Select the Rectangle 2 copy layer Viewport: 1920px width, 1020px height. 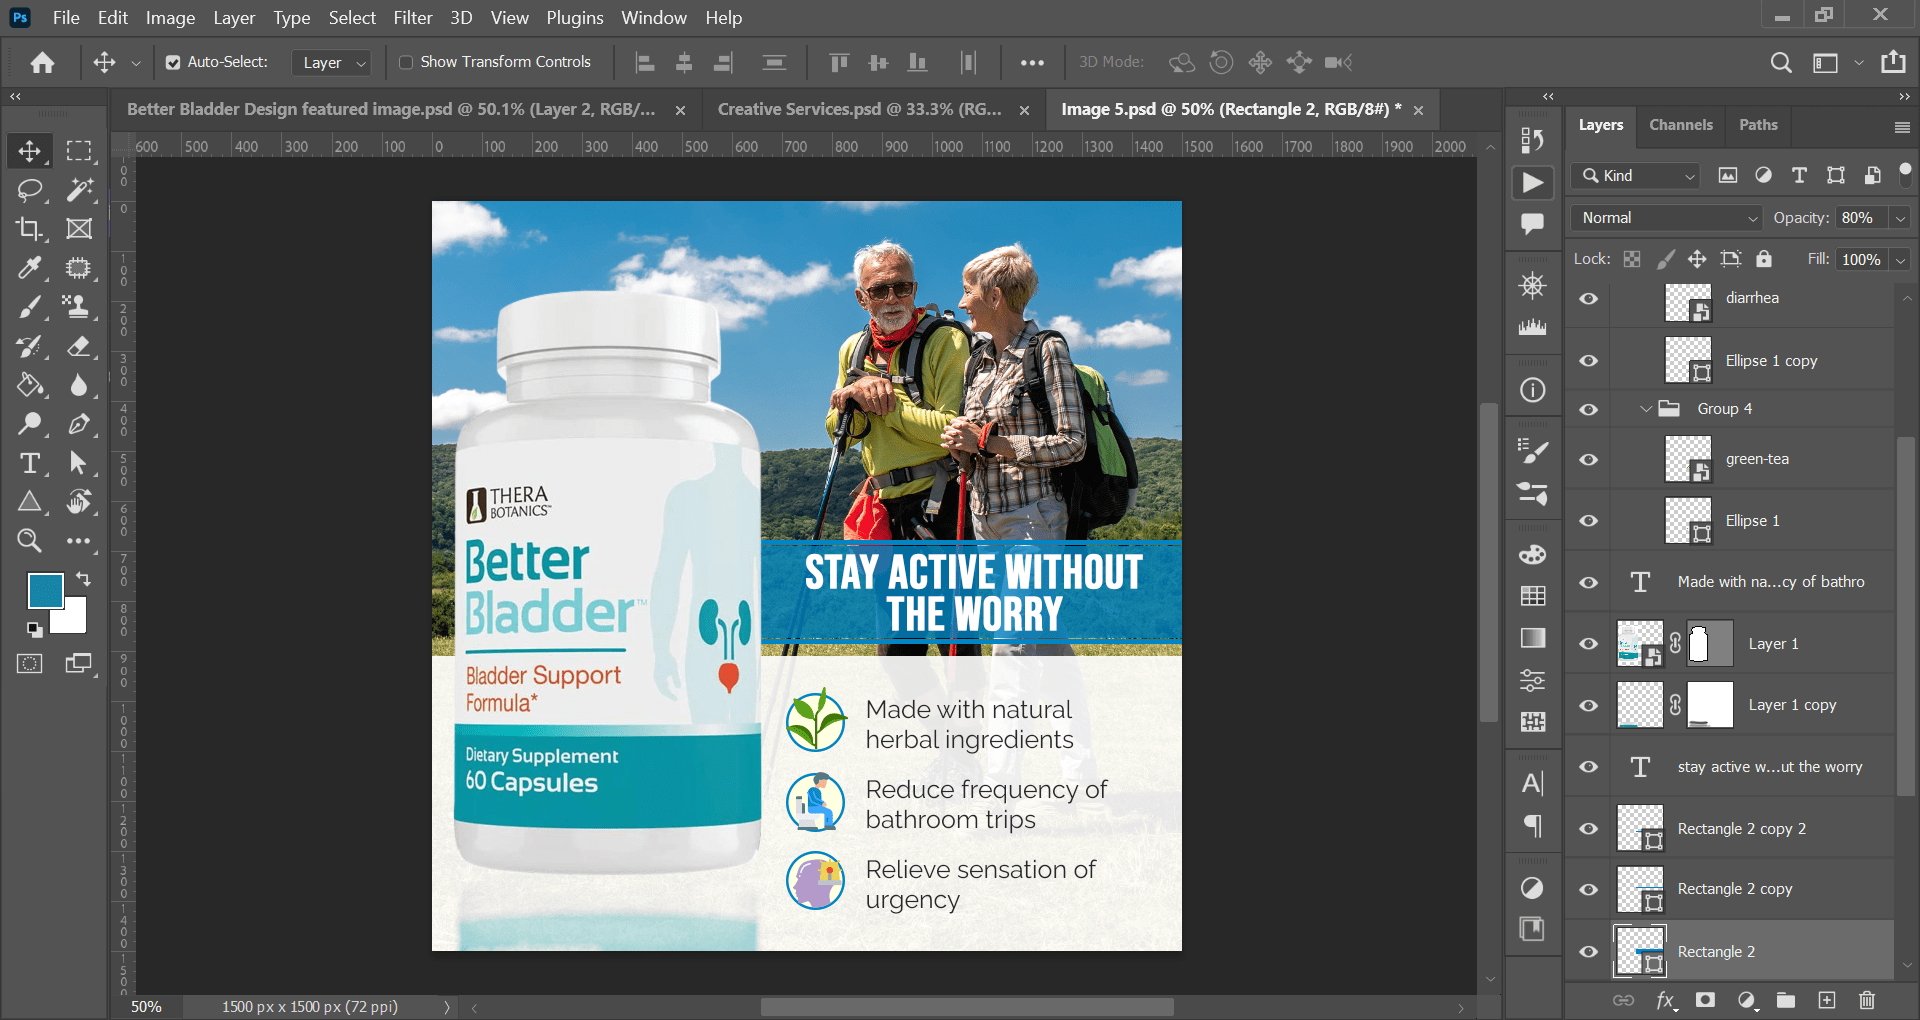click(1734, 889)
